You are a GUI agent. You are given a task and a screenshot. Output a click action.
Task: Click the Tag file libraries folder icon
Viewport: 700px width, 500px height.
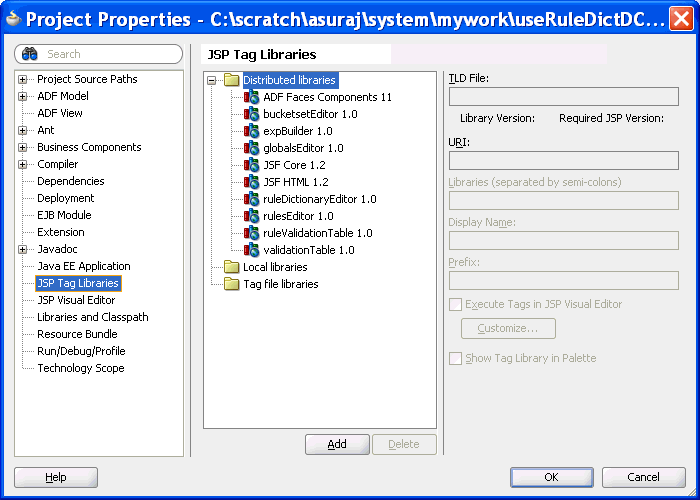[x=231, y=284]
